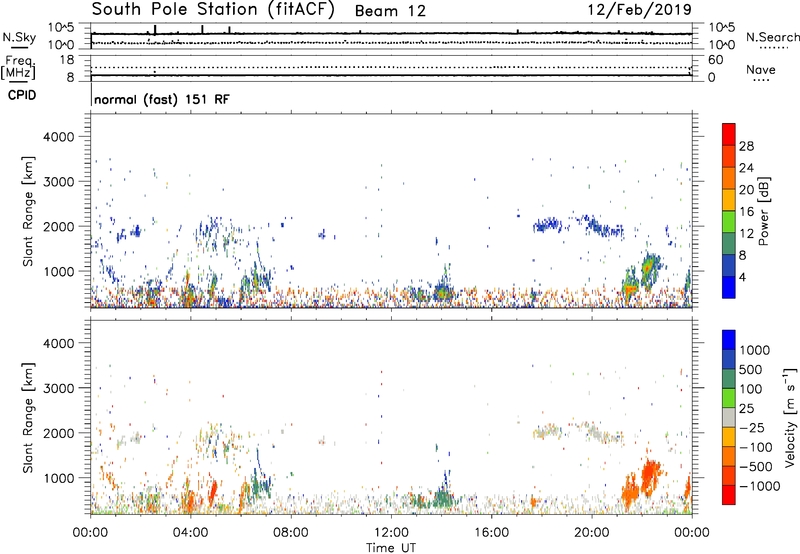
Task: Click the date '12/Feb/2019'
Action: pyautogui.click(x=639, y=10)
